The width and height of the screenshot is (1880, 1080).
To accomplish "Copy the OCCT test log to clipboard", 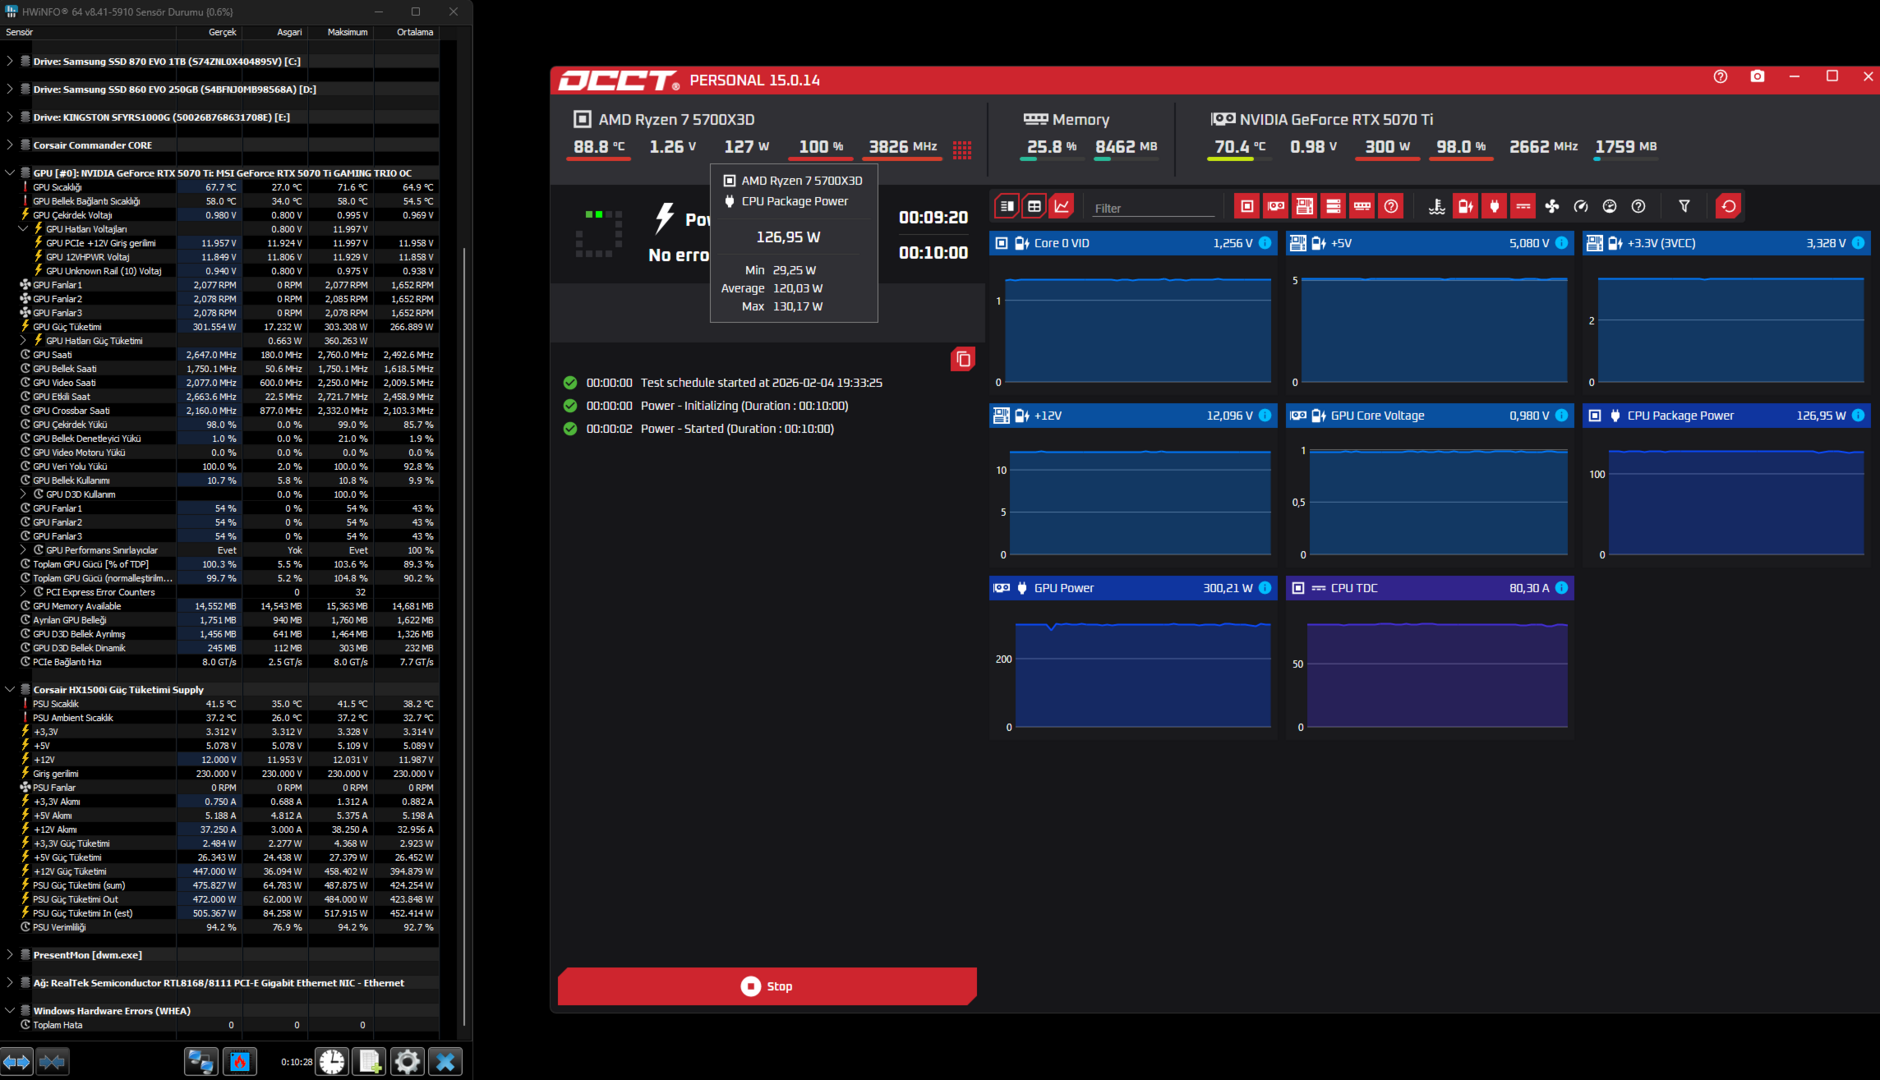I will coord(963,359).
